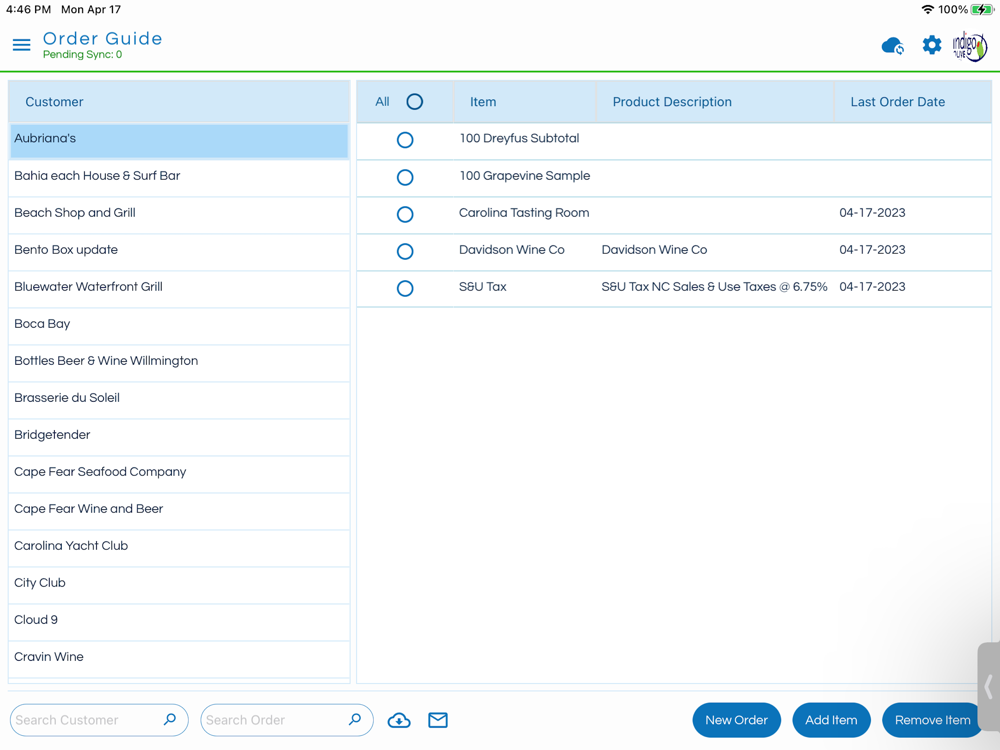This screenshot has width=1000, height=750.
Task: Select customer Brasserie du Soleil
Action: click(179, 400)
